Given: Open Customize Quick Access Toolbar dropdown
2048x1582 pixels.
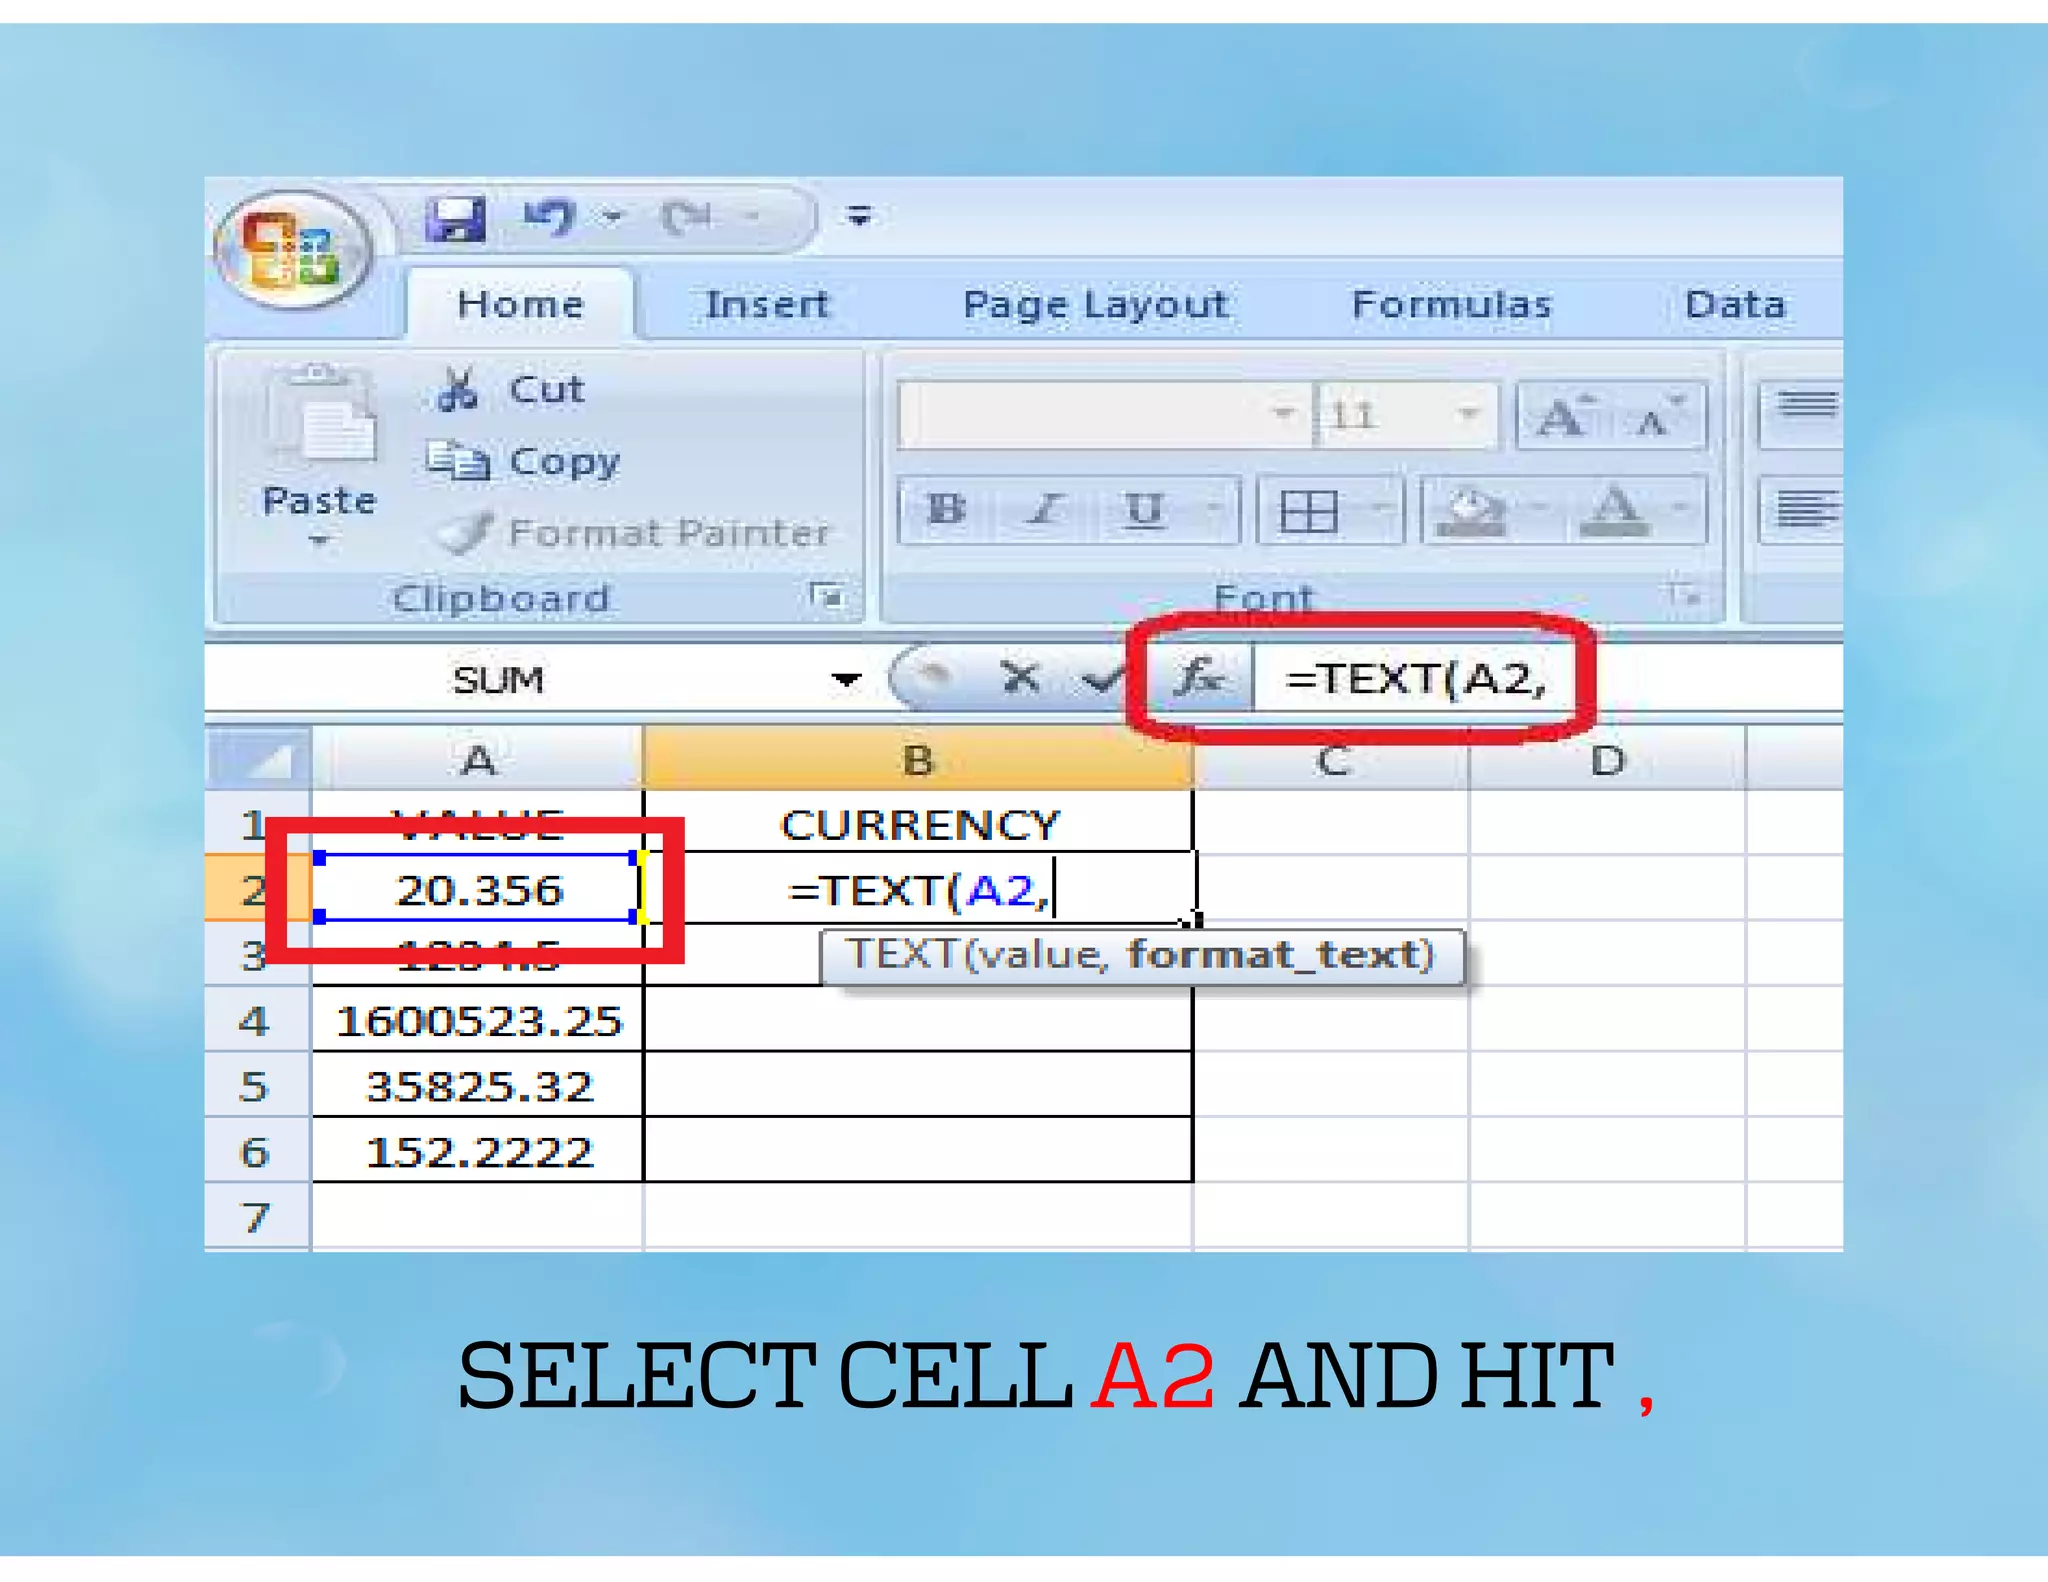Looking at the screenshot, I should 859,215.
